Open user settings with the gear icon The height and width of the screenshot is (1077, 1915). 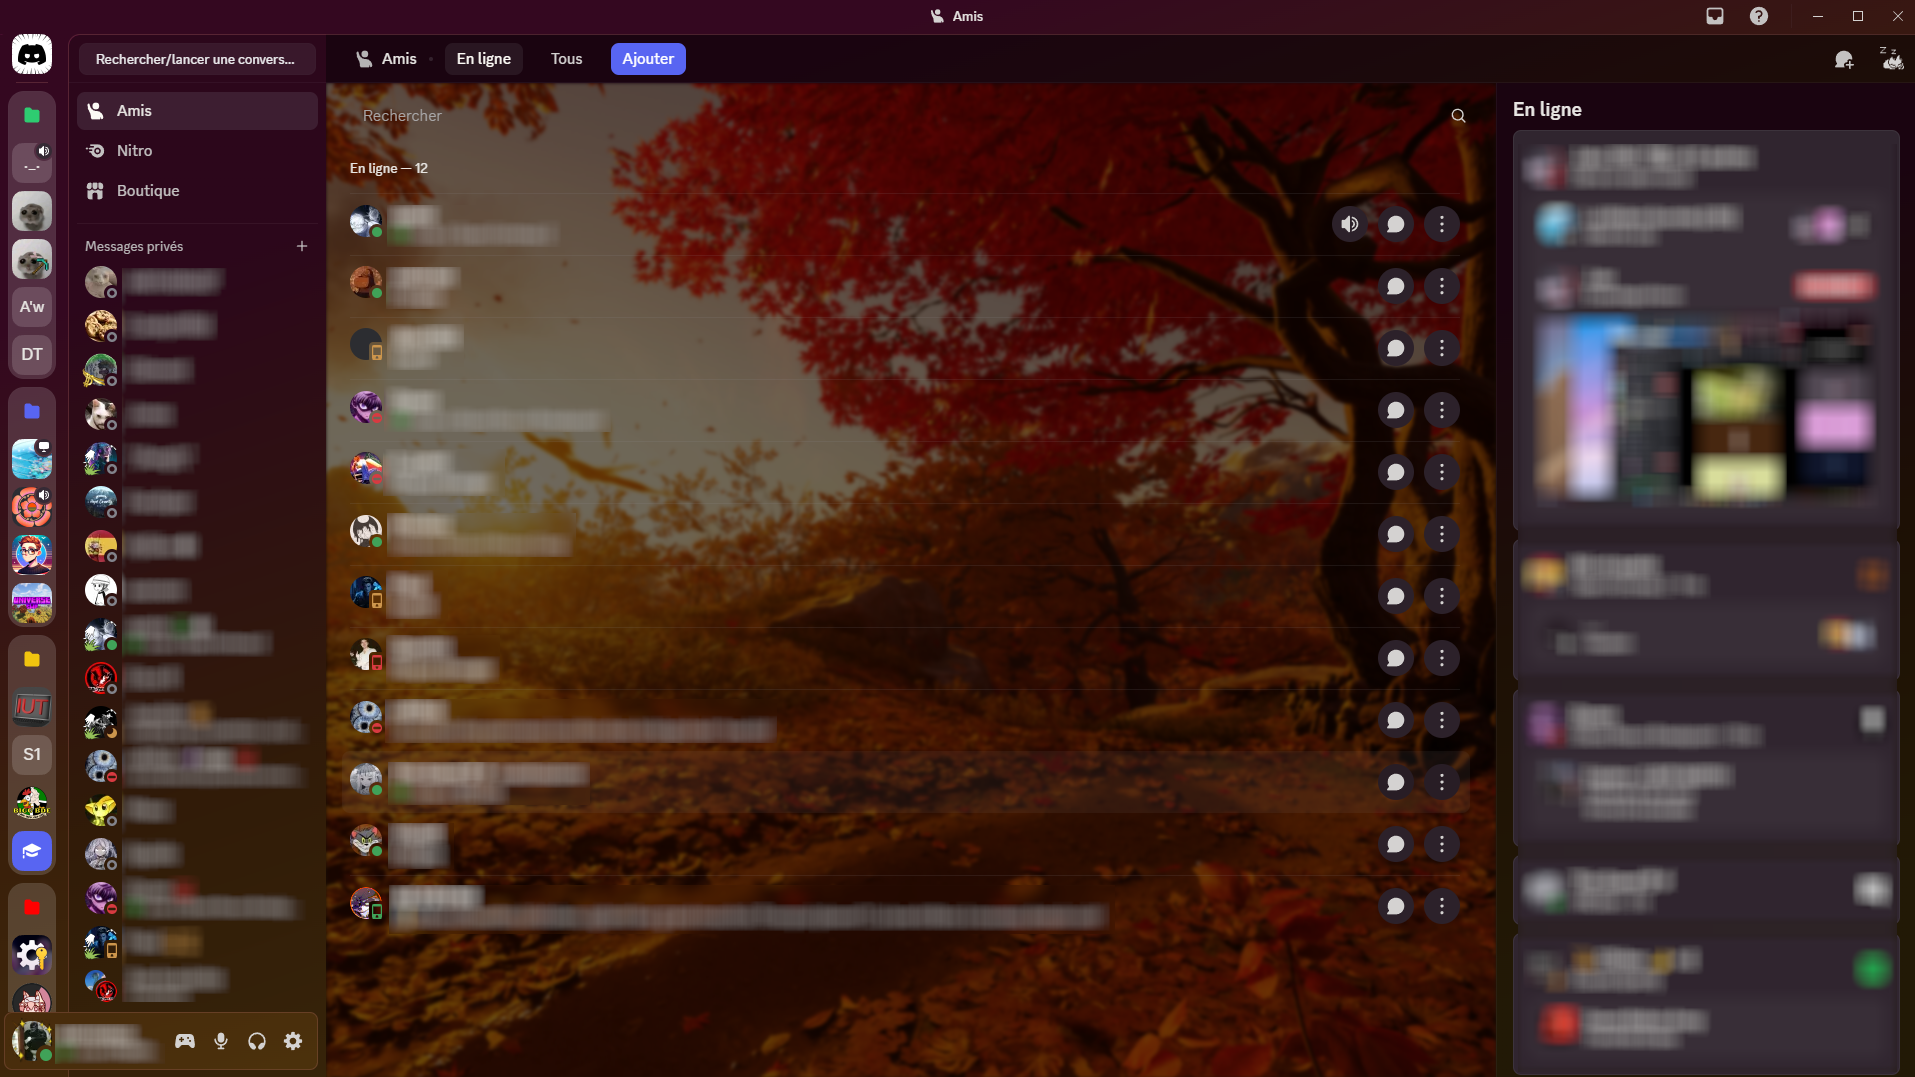(293, 1040)
